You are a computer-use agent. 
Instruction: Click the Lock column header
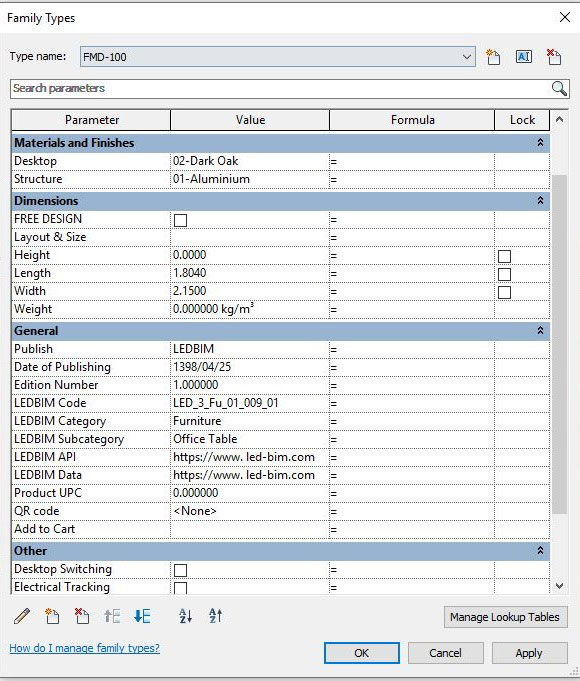coord(522,120)
